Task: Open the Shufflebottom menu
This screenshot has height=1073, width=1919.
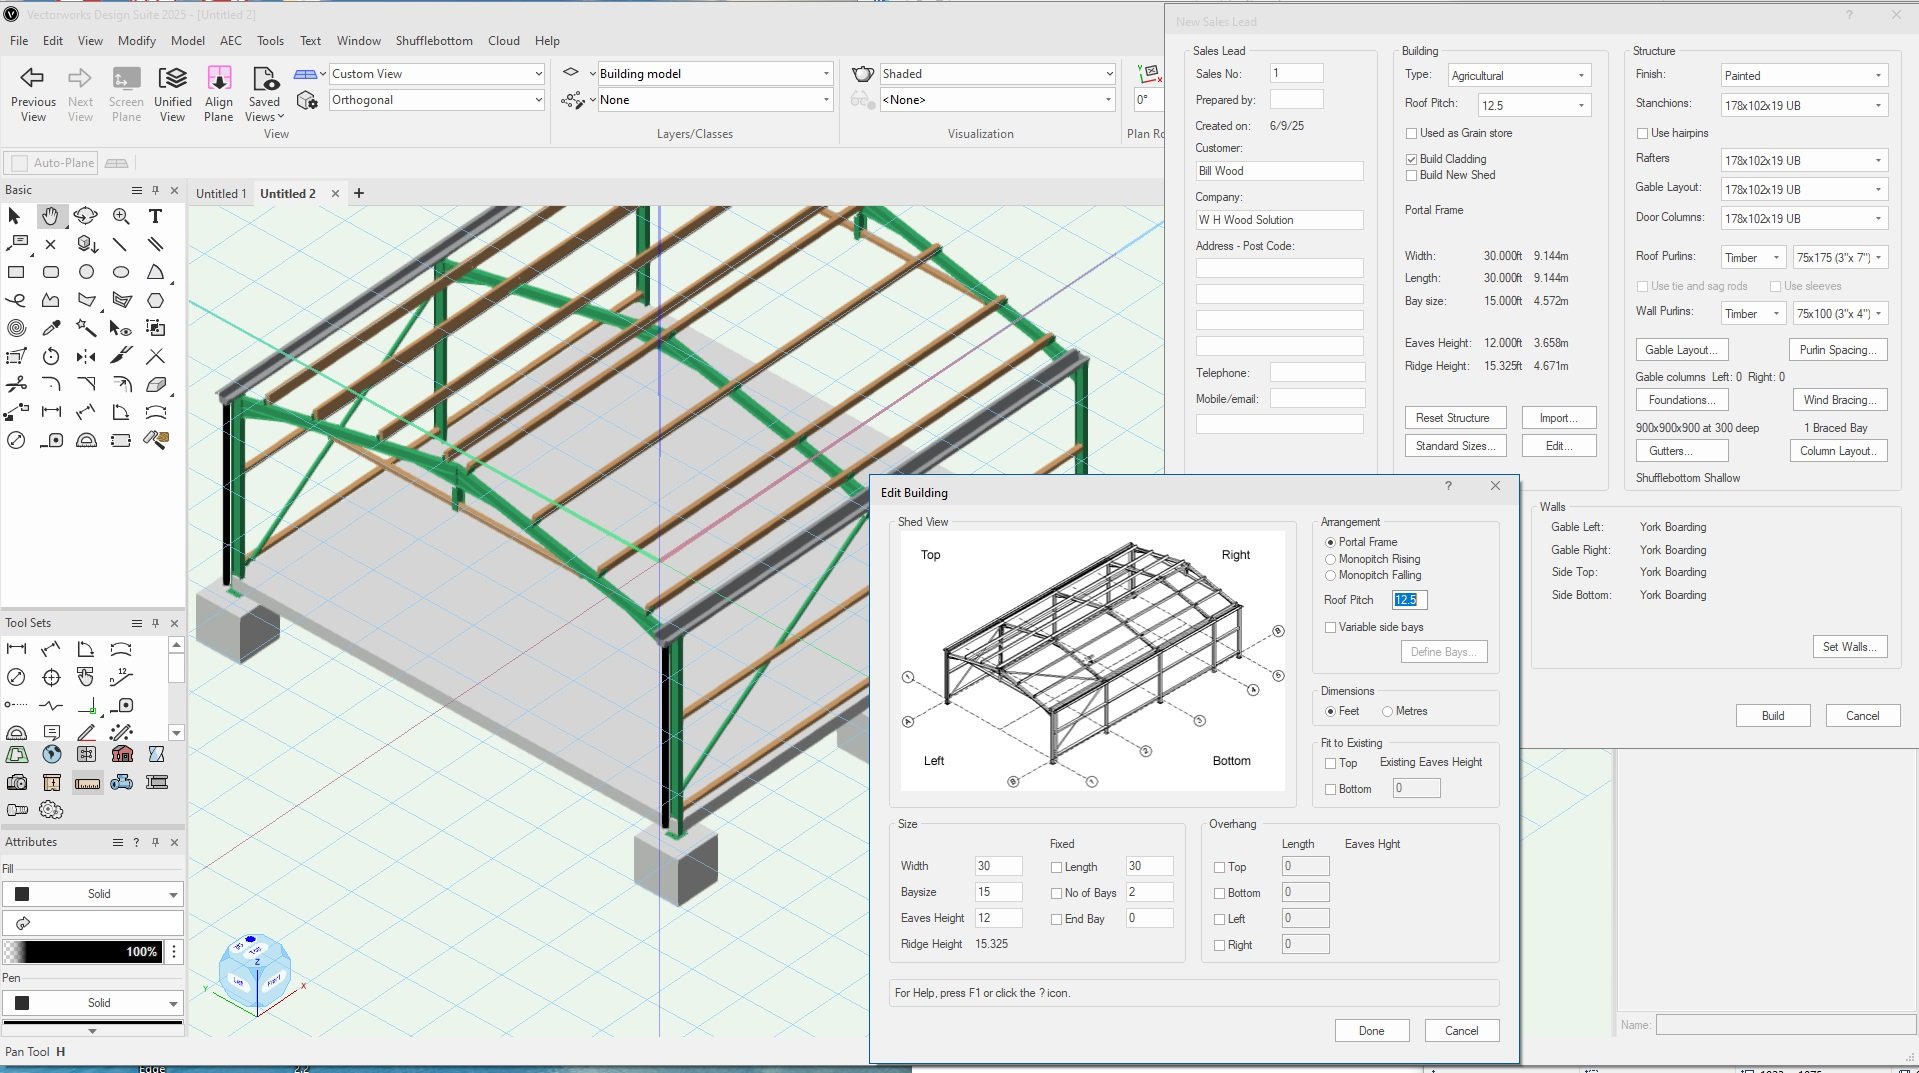Action: pyautogui.click(x=433, y=41)
